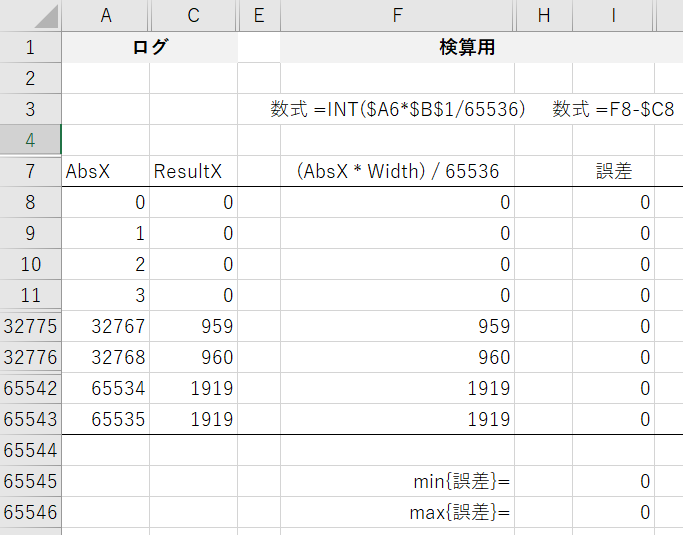Click AbsX value 0 in row 8

(x=106, y=203)
